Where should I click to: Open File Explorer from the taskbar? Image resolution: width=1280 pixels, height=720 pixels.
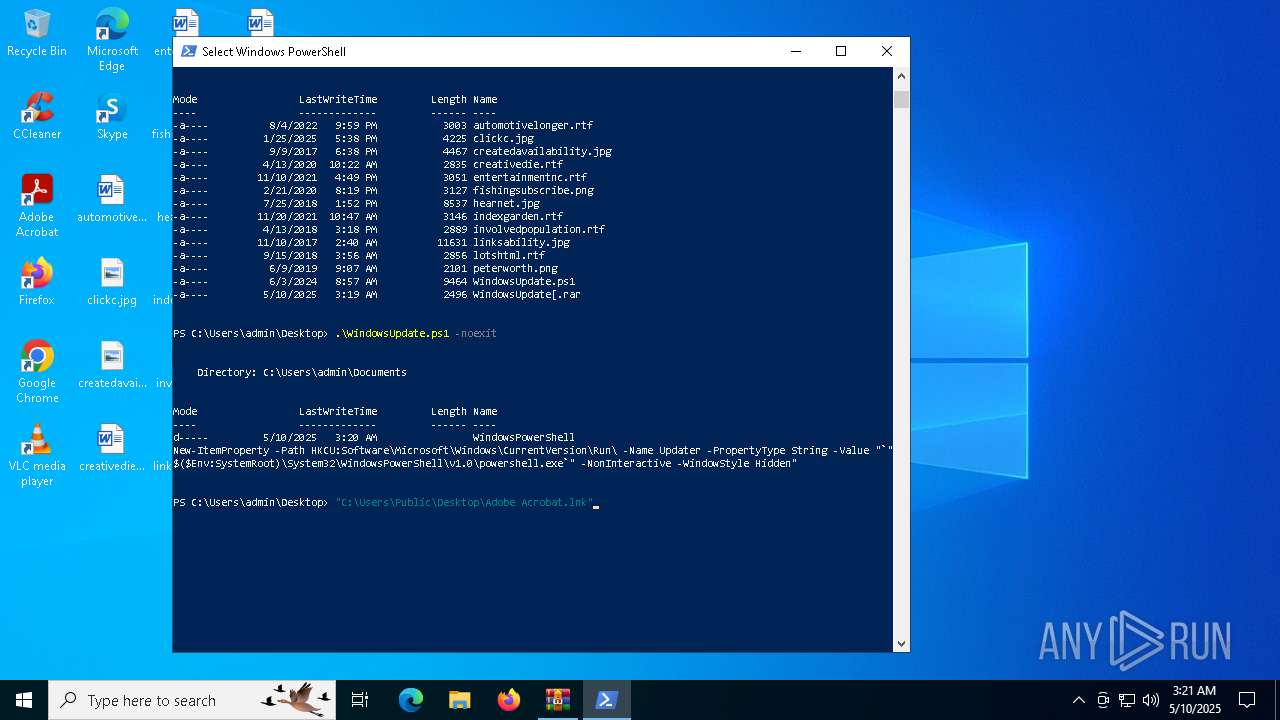(x=460, y=700)
